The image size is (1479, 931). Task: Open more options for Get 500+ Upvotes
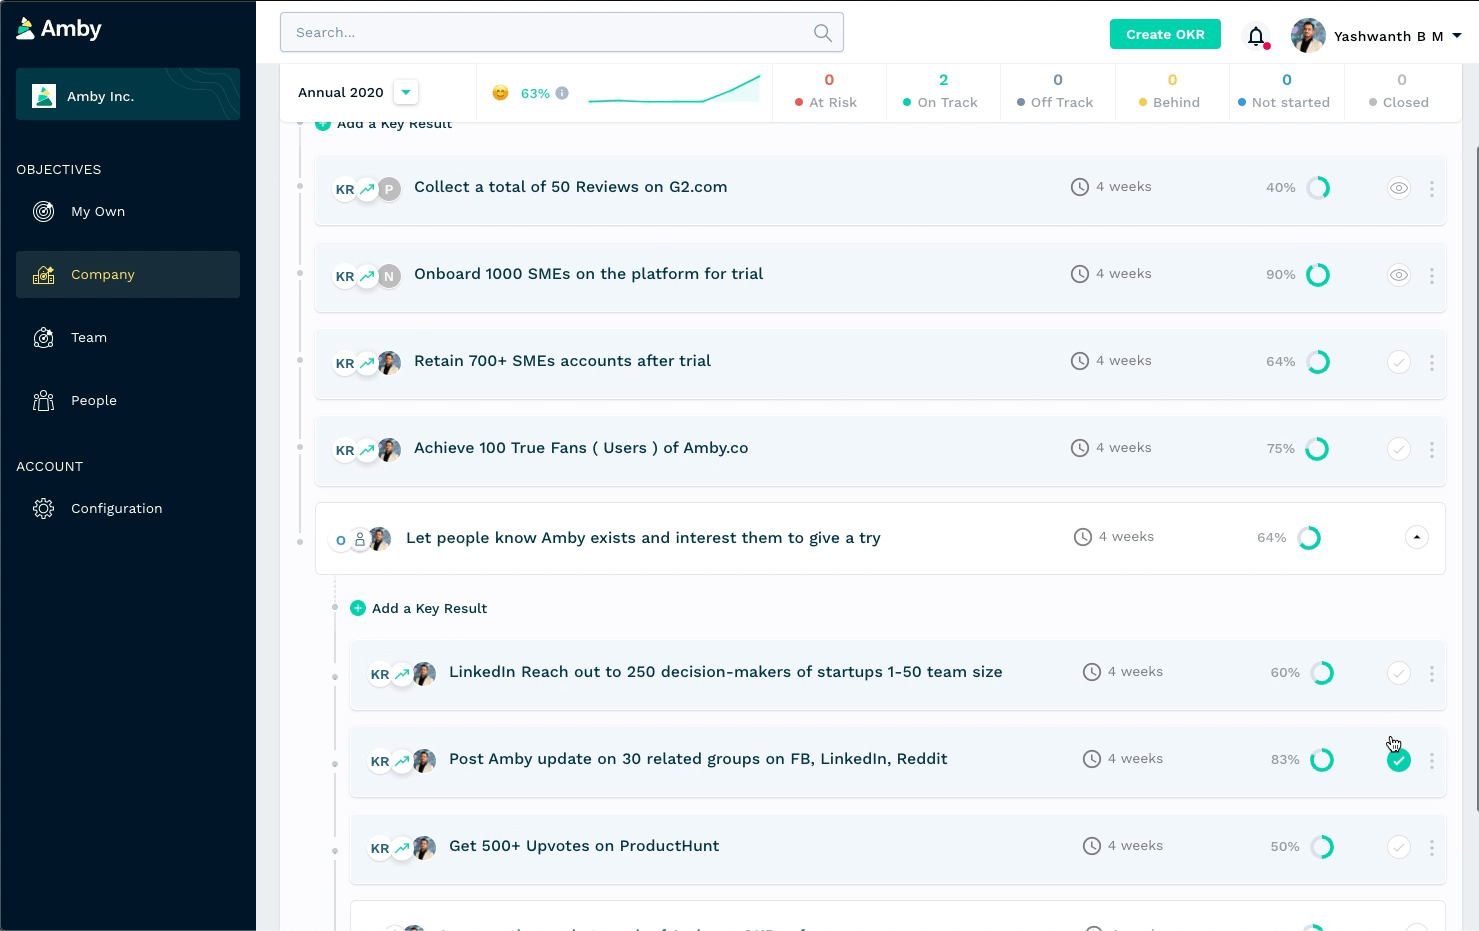click(x=1431, y=847)
